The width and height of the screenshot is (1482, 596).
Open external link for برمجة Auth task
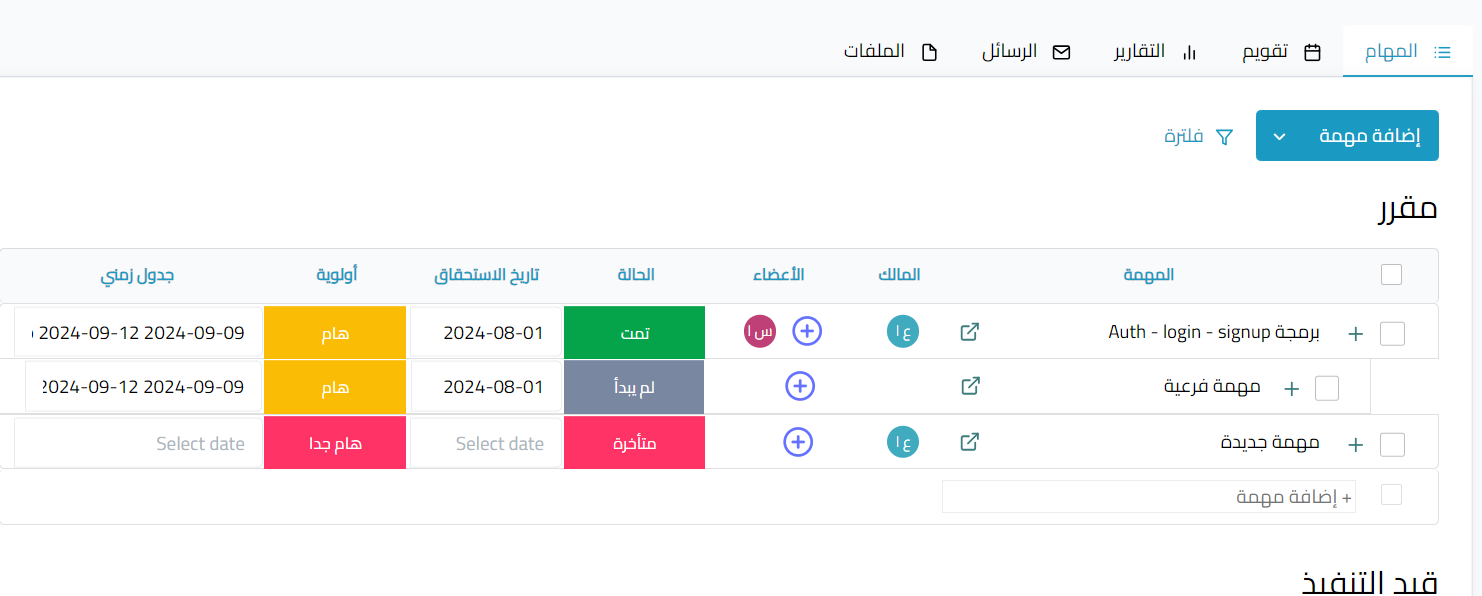pos(969,332)
